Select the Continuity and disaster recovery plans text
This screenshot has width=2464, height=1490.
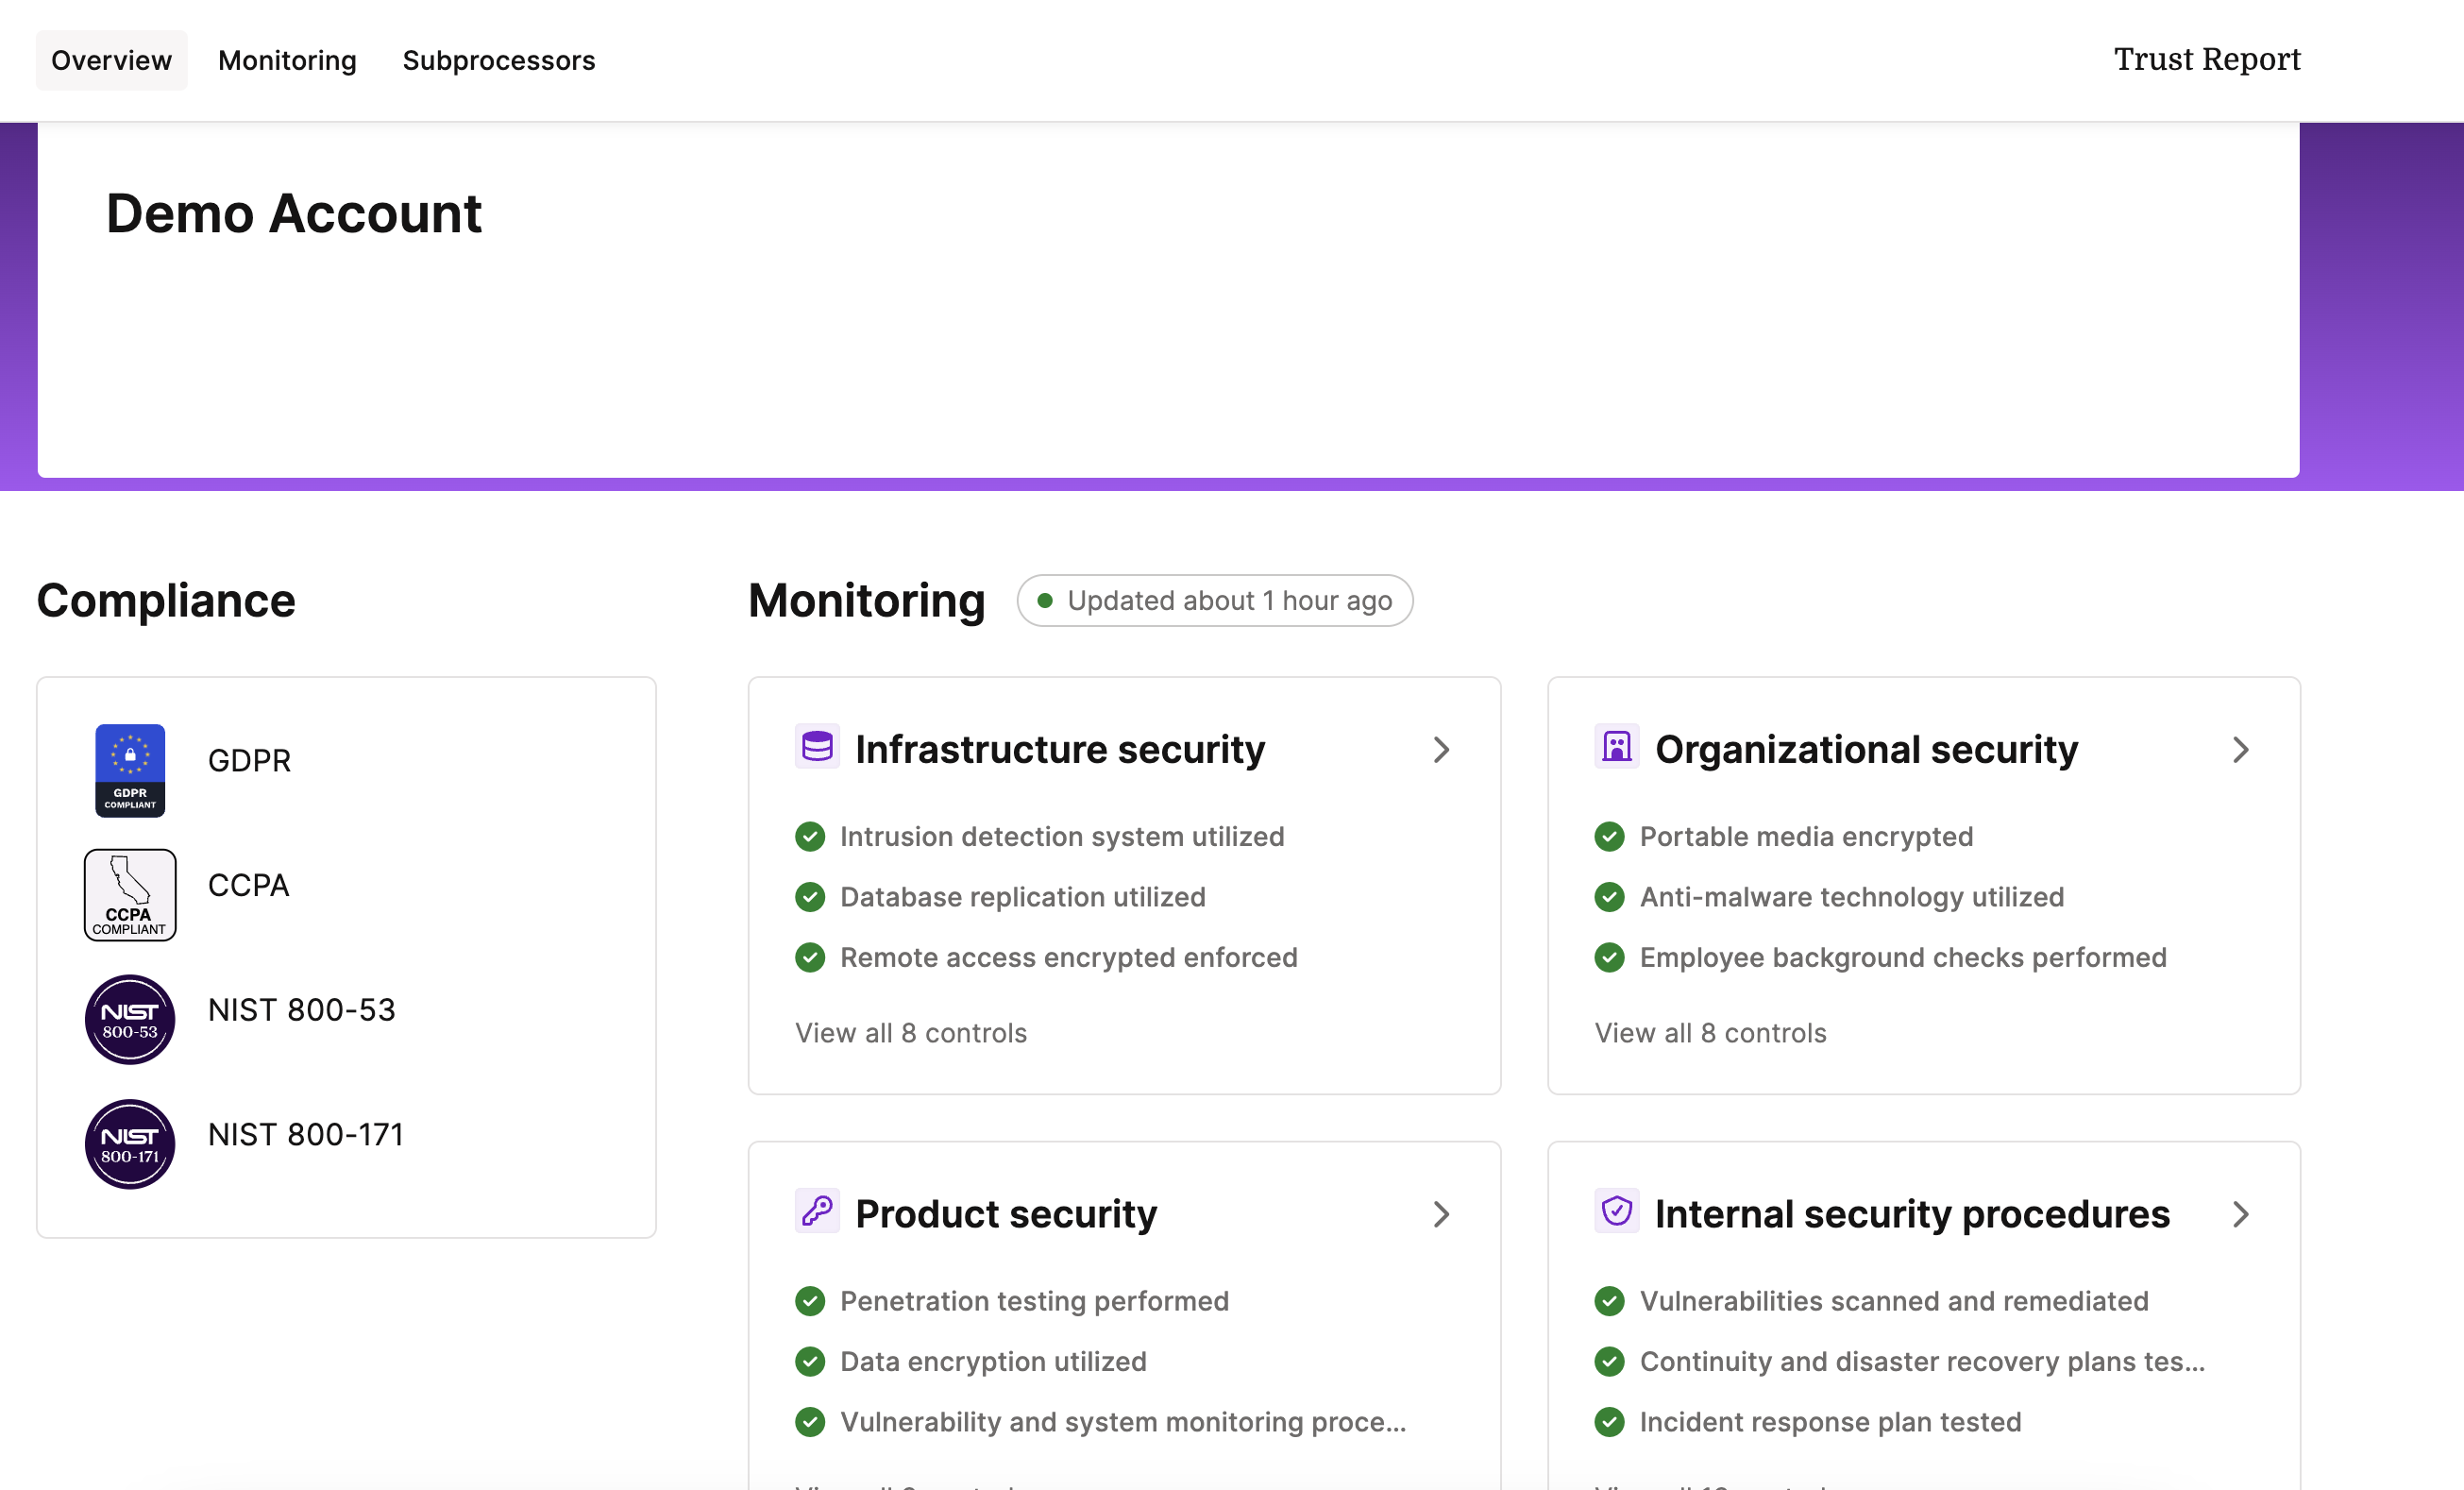pyautogui.click(x=1922, y=1361)
